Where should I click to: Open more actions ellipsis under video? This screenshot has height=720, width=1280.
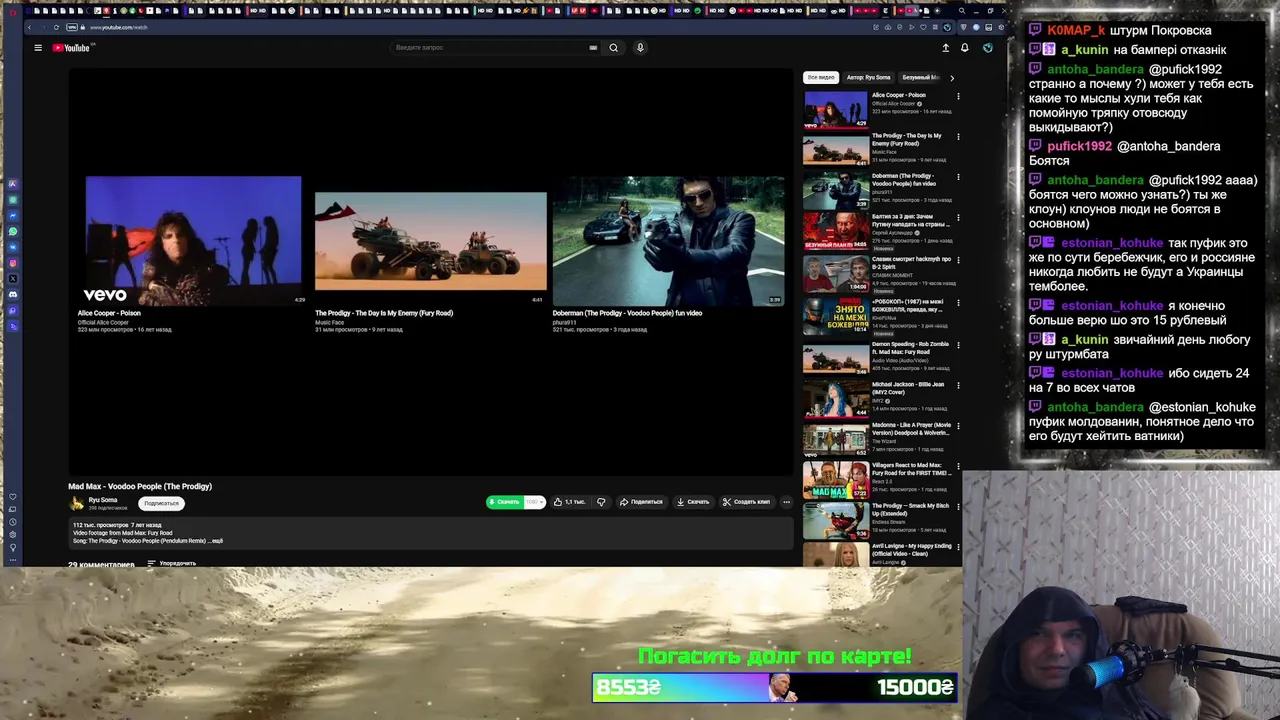click(787, 502)
